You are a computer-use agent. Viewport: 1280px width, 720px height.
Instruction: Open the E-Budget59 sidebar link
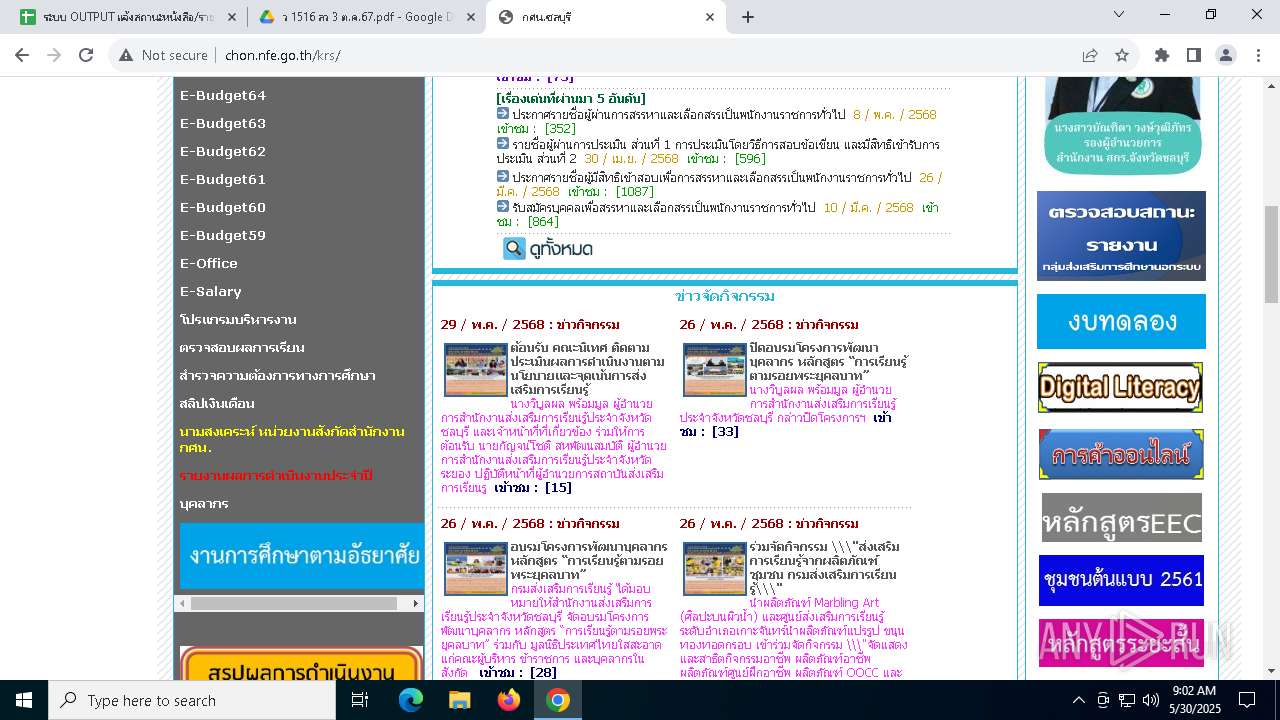223,235
